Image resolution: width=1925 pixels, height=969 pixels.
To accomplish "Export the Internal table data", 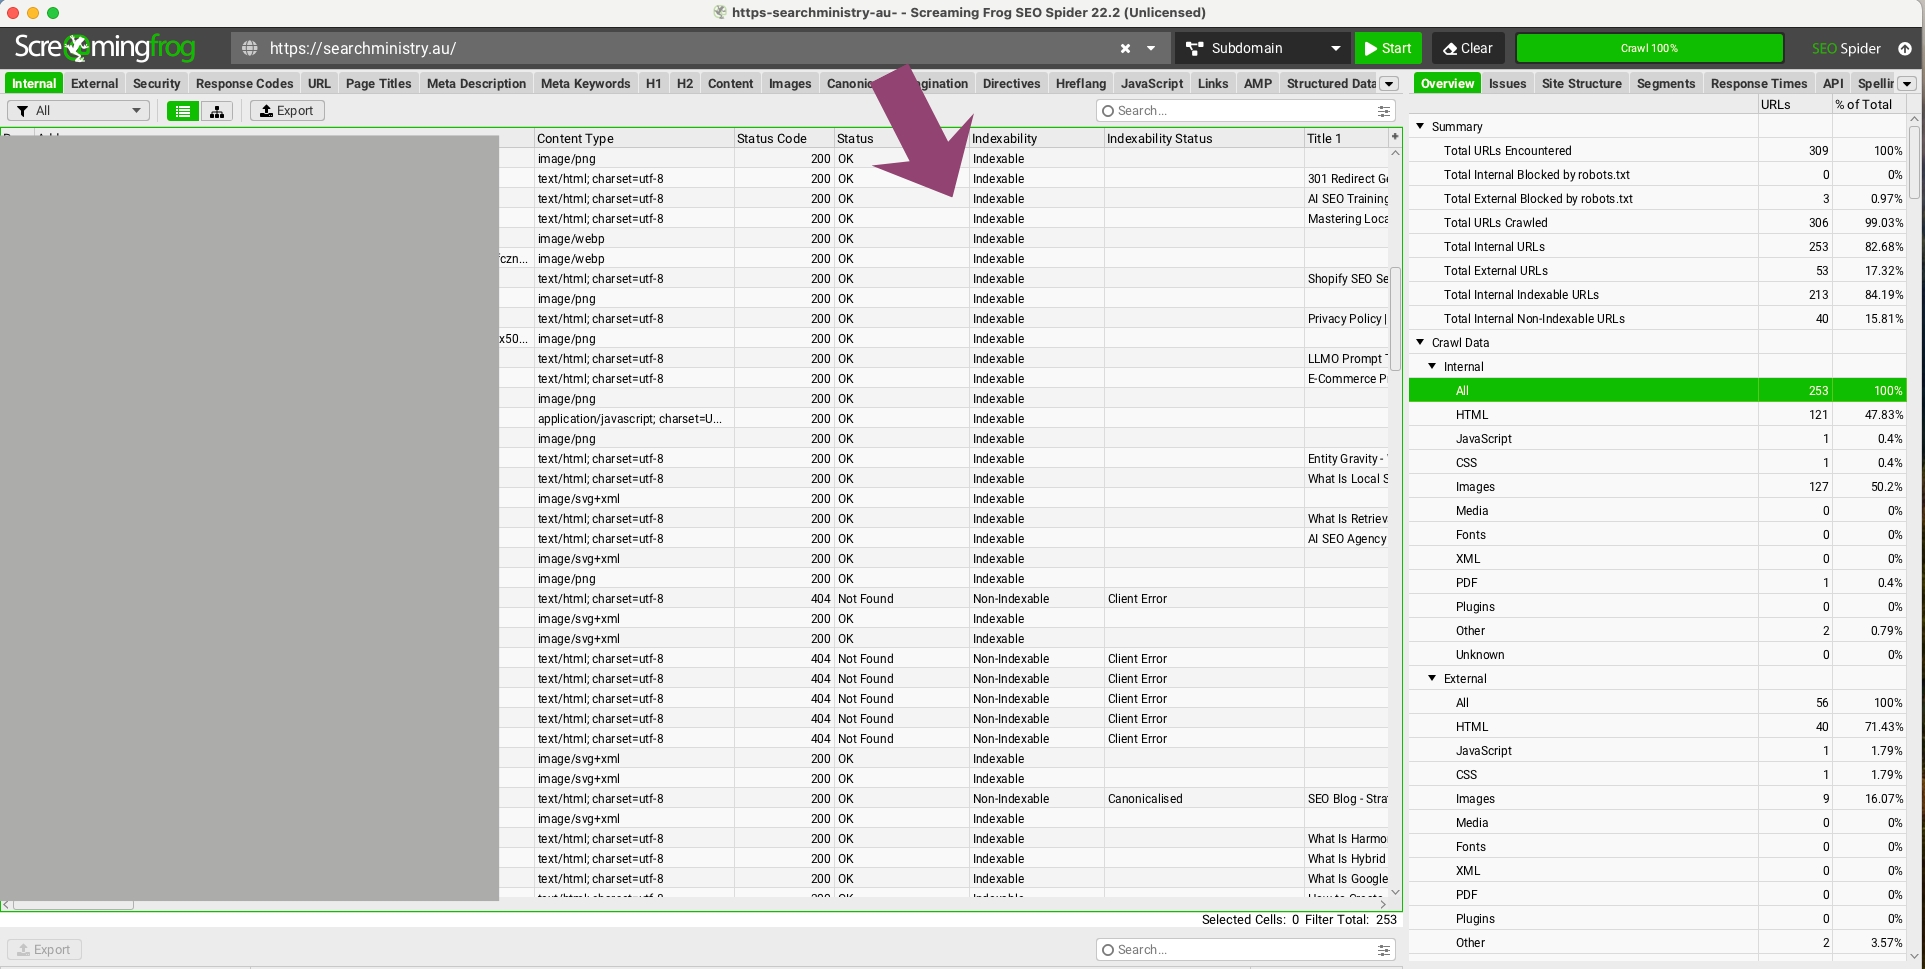I will click(x=287, y=111).
